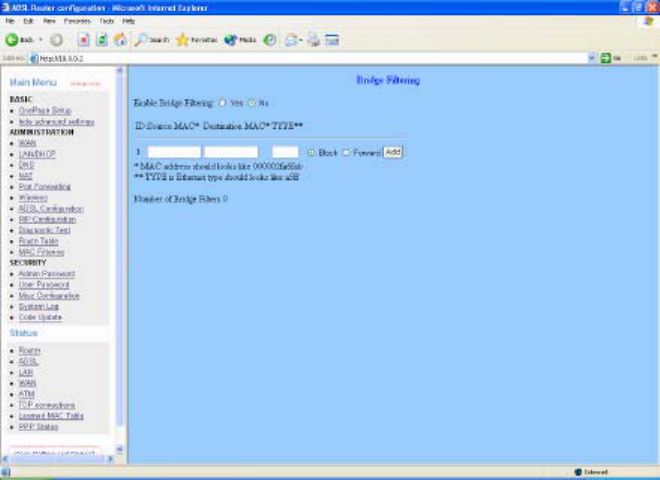Viewport: 660px width, 480px height.
Task: Click the IE page icon in status bar
Action: (x=5, y=472)
